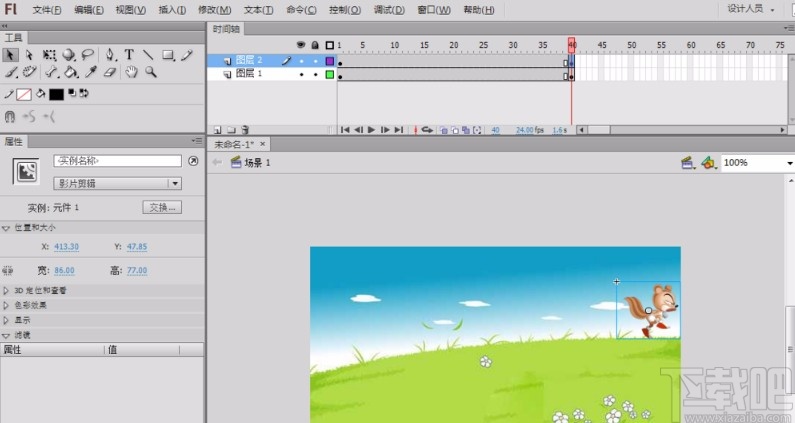Select the Free Transform tool
The height and width of the screenshot is (423, 795).
(49, 55)
